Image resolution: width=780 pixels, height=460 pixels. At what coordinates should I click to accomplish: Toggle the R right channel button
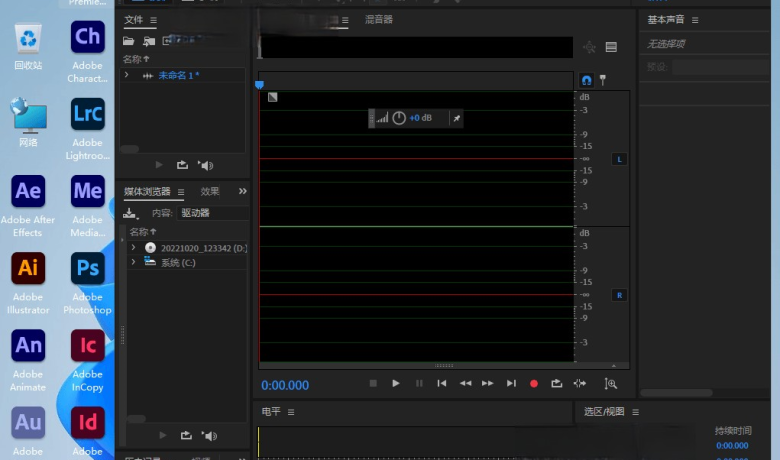619,295
